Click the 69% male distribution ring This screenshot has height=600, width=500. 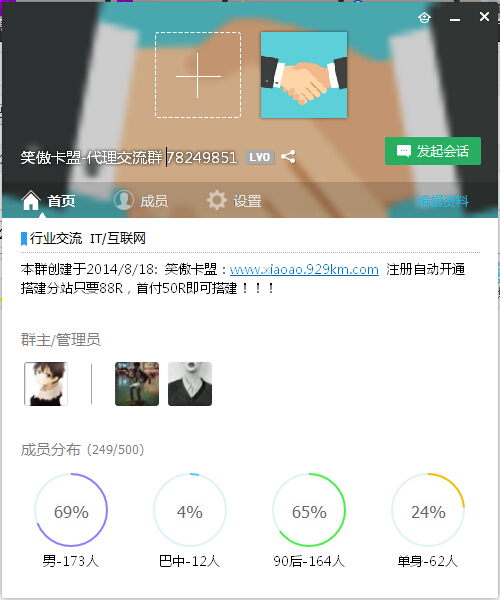pyautogui.click(x=71, y=510)
